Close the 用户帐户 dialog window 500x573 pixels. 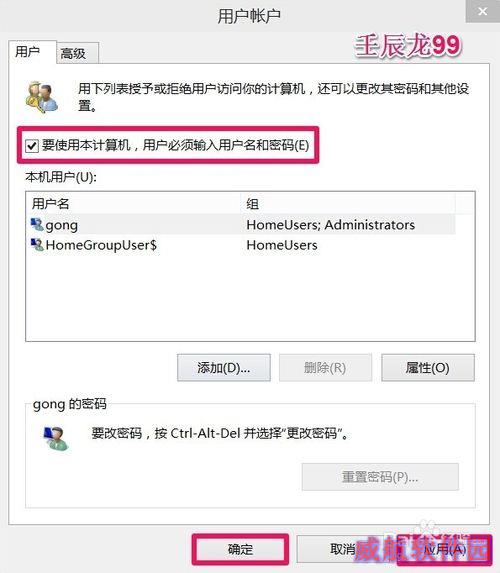tap(482, 11)
